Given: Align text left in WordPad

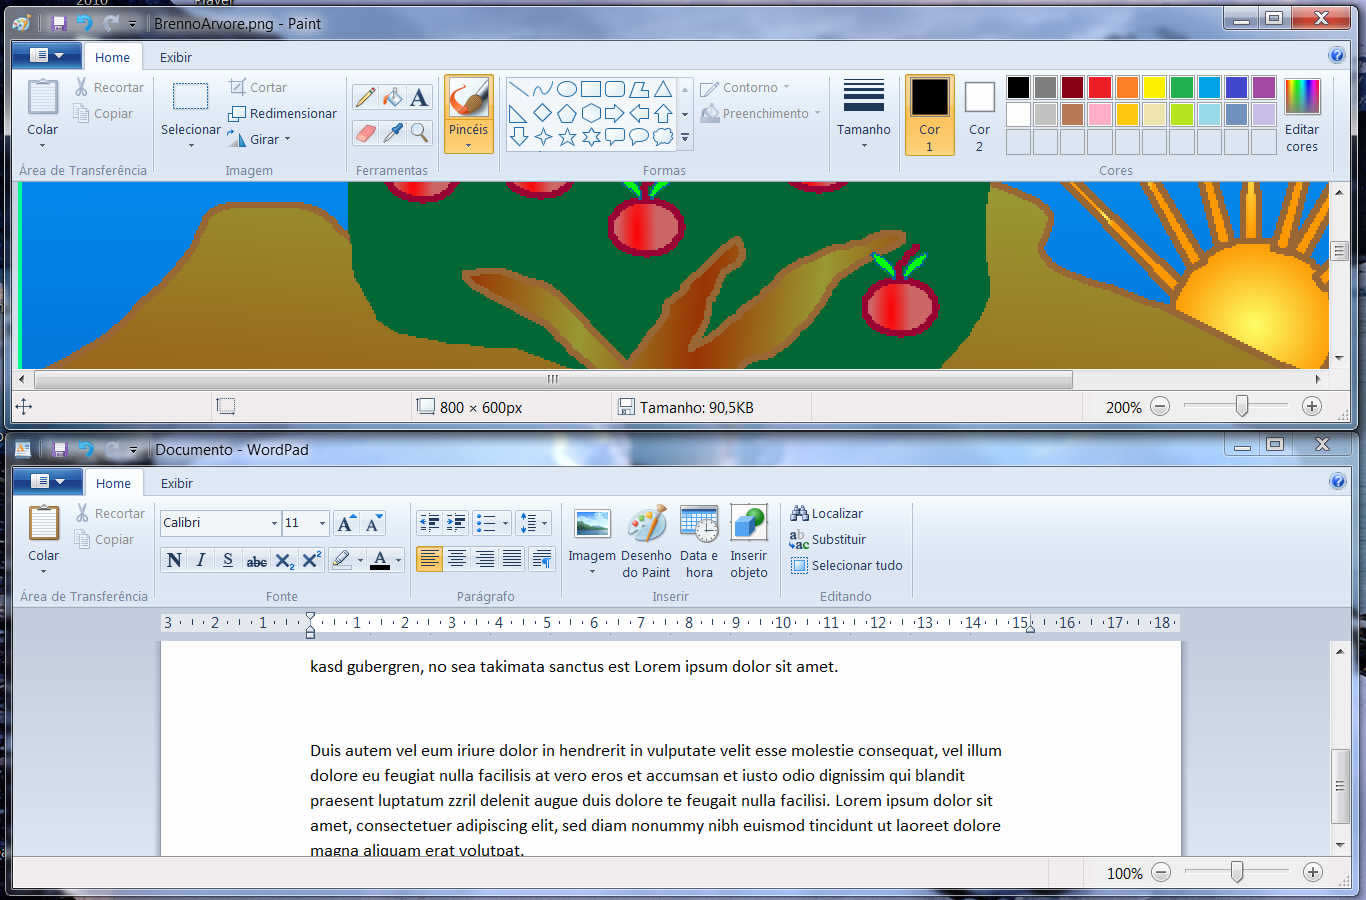Looking at the screenshot, I should point(429,559).
